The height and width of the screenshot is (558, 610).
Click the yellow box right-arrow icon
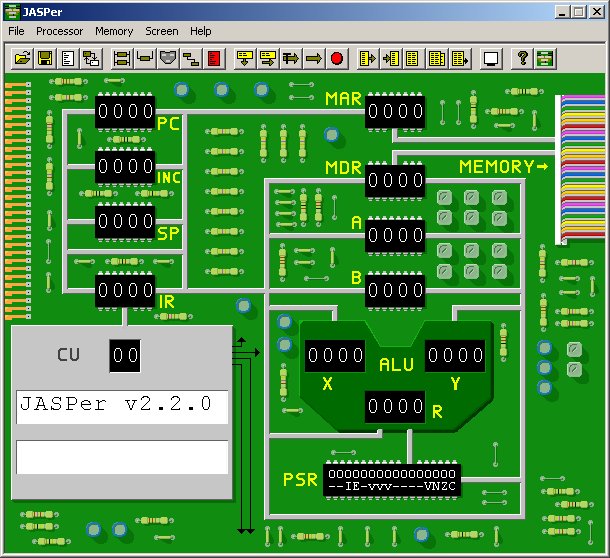268,59
